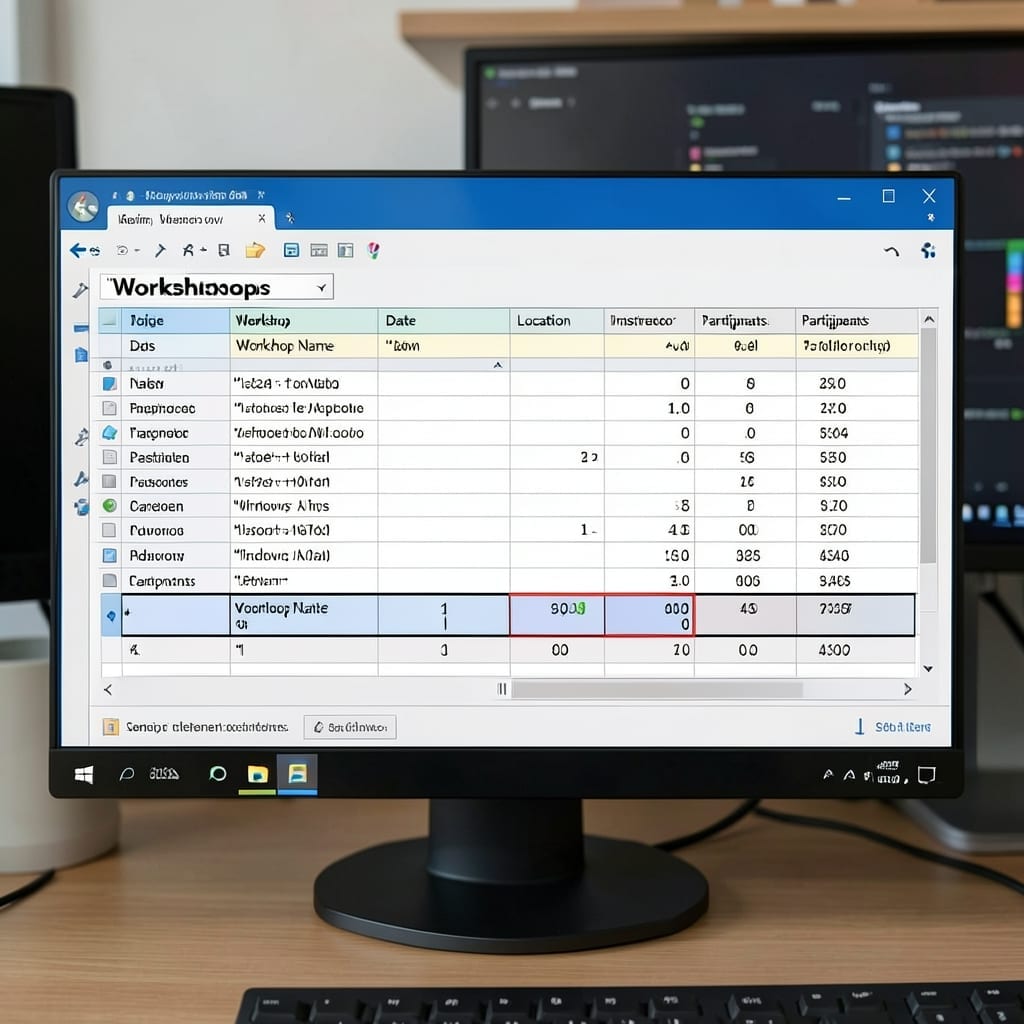Click the horizontal scrollbar split handle
The image size is (1024, 1024).
[x=502, y=689]
